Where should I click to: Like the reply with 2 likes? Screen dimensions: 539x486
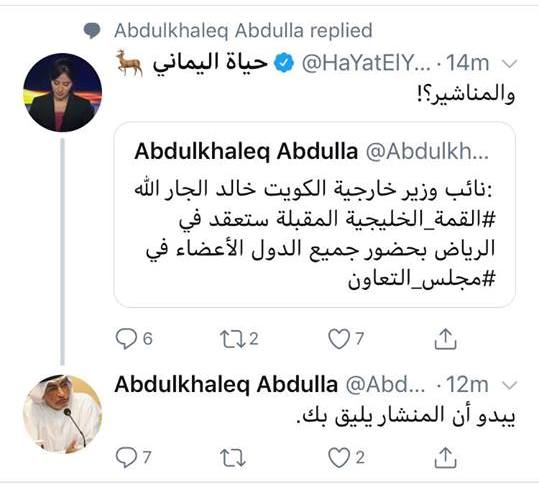(339, 458)
